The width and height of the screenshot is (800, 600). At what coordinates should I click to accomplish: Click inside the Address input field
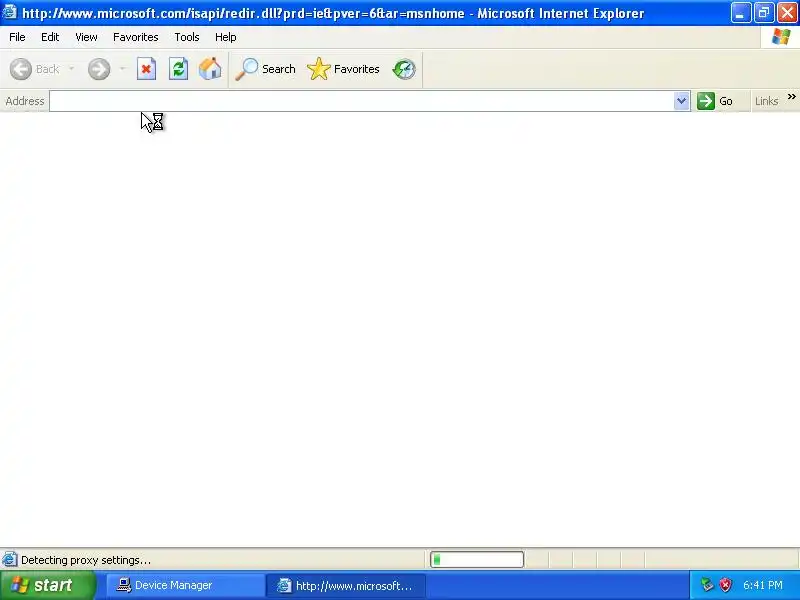point(362,101)
